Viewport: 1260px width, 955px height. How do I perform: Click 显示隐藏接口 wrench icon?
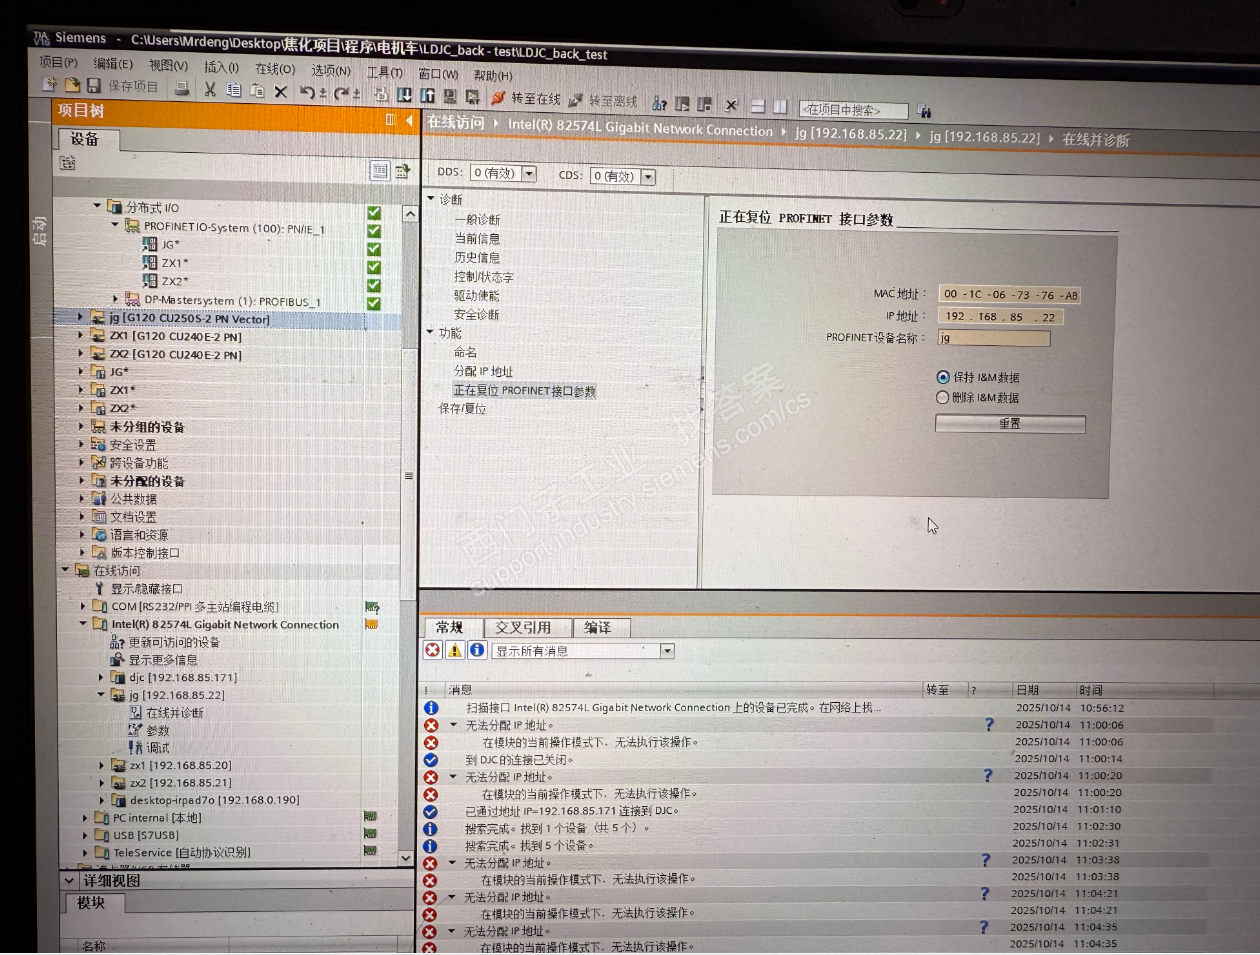click(x=99, y=588)
